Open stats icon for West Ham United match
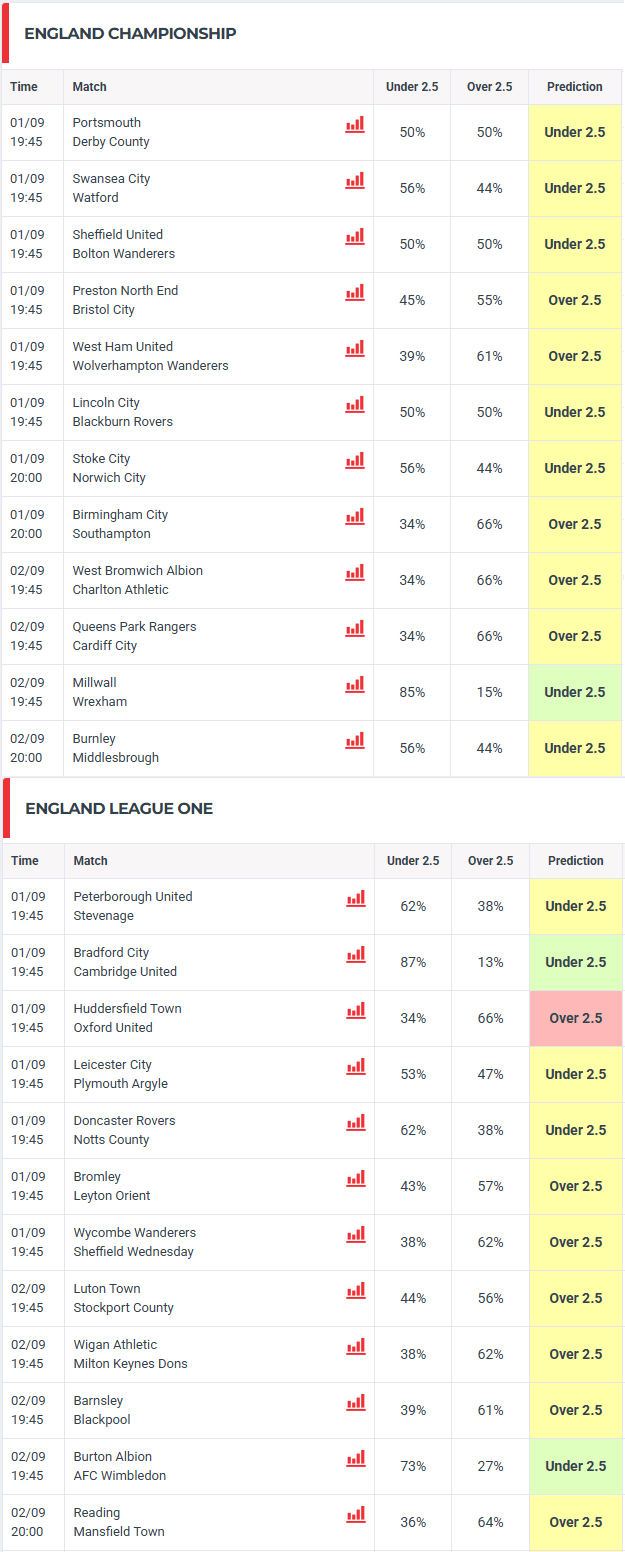Screen dimensions: 625x1552 [355, 348]
